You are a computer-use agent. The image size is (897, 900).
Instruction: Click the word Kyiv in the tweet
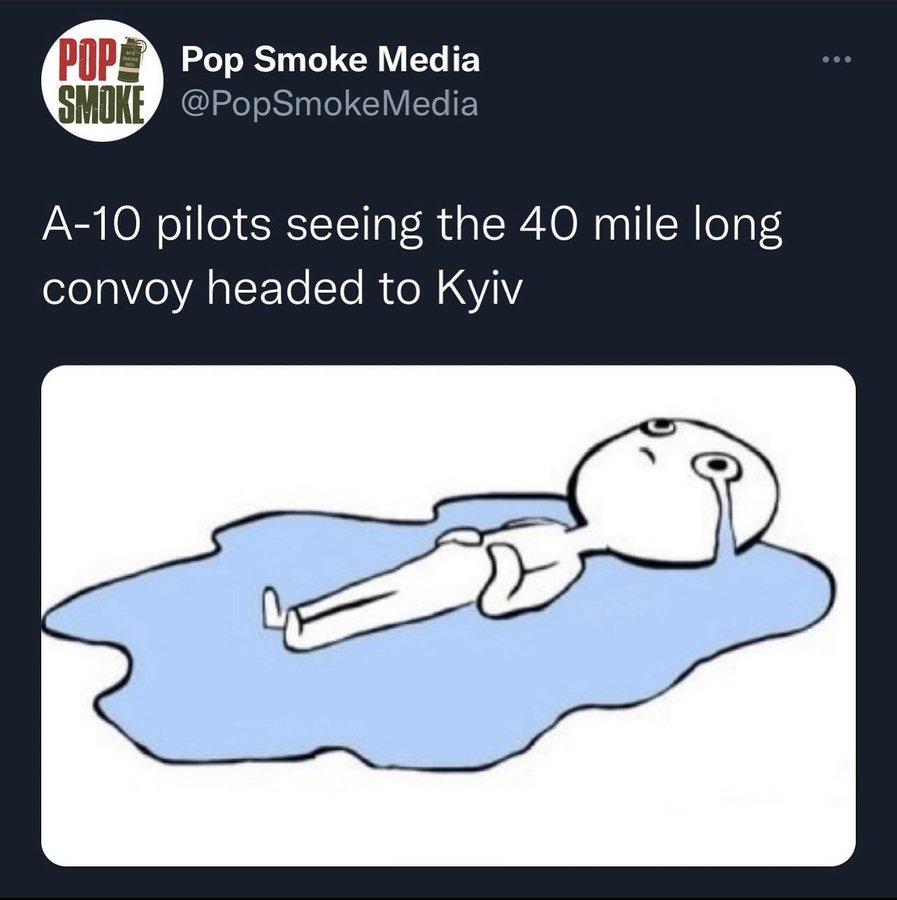[x=480, y=290]
